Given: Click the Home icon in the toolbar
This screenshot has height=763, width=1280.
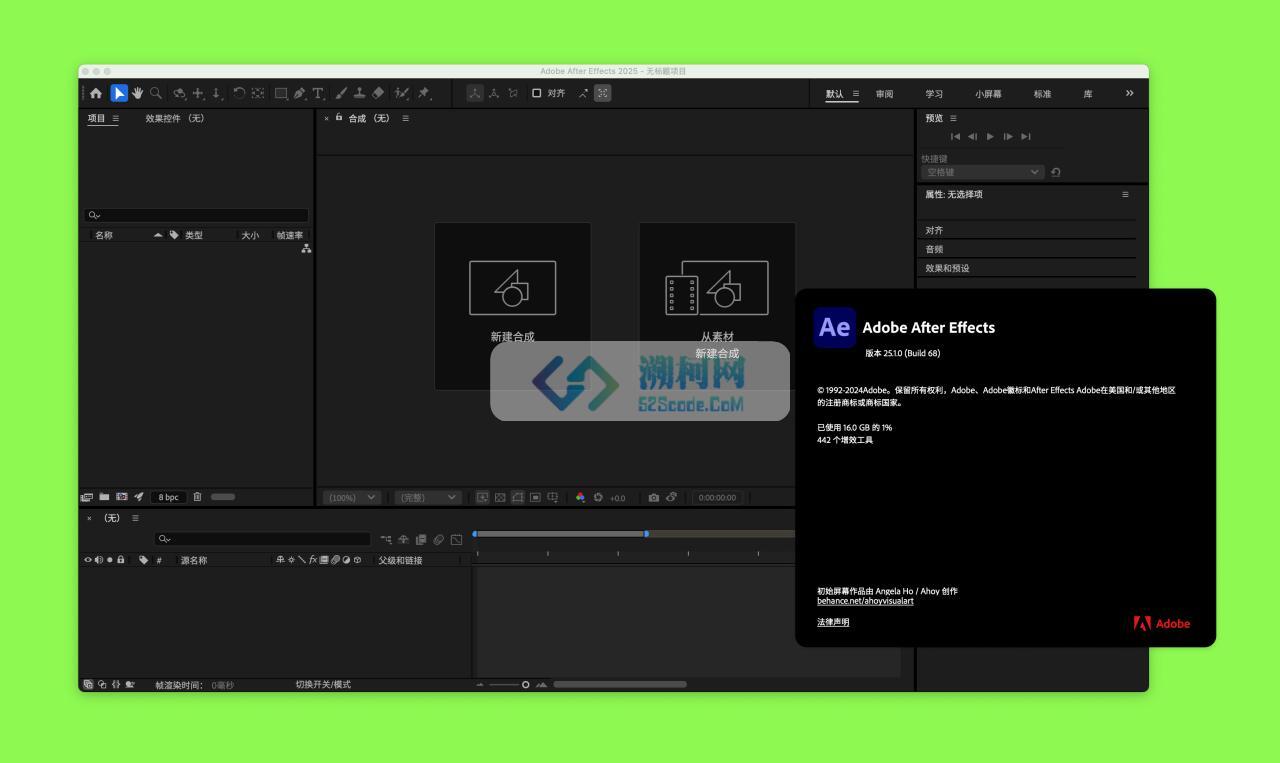Looking at the screenshot, I should (x=96, y=93).
